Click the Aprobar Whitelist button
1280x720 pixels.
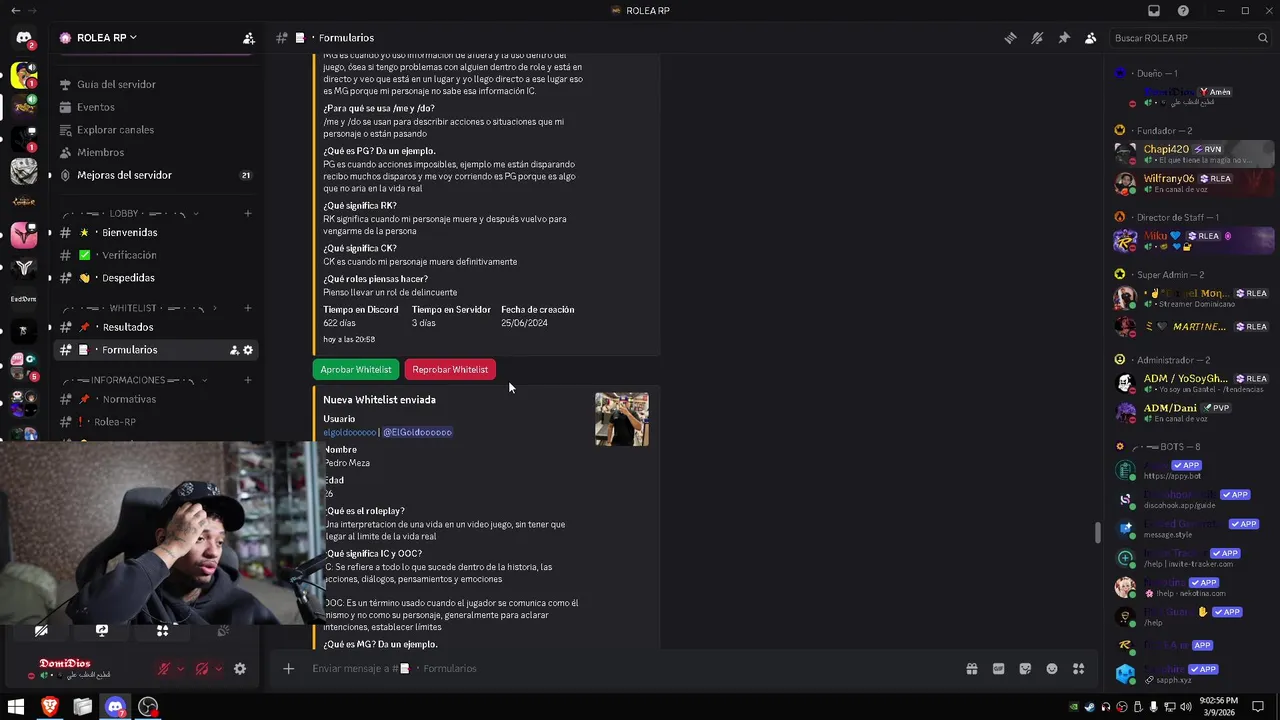click(x=356, y=369)
